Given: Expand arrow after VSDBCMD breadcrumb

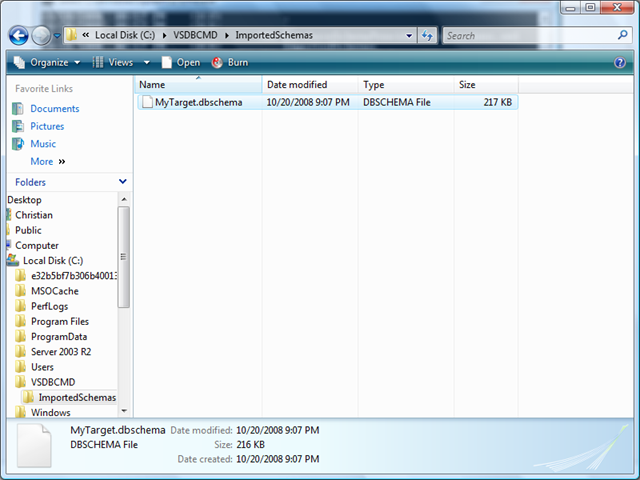Looking at the screenshot, I should [227, 36].
